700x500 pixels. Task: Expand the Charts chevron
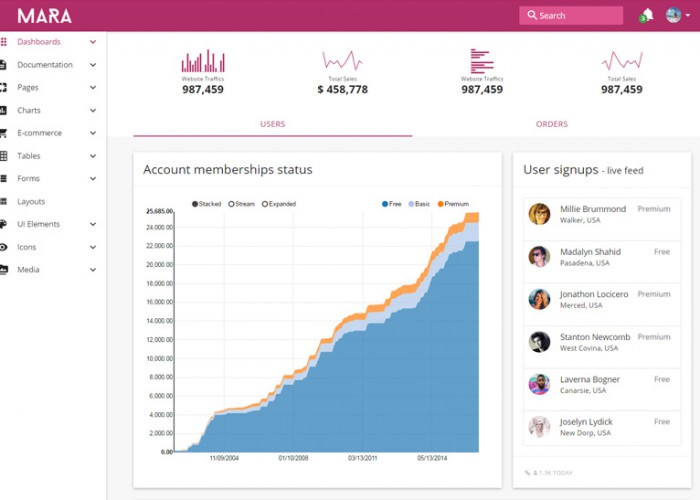pyautogui.click(x=93, y=110)
